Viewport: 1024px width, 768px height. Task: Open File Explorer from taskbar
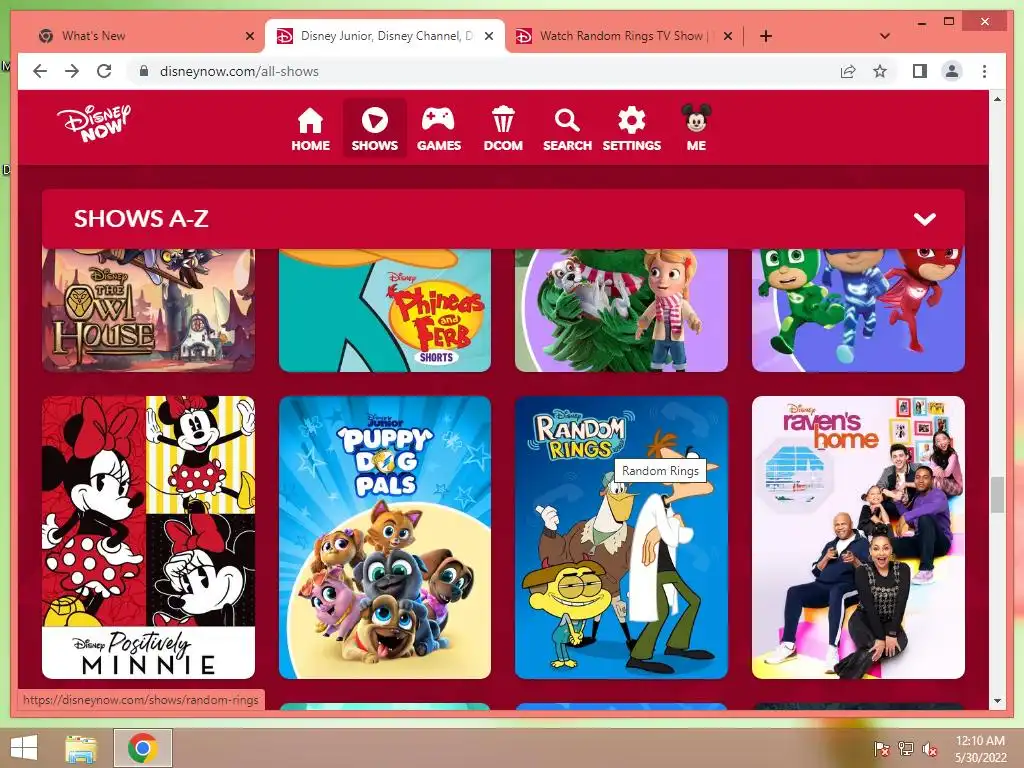(x=81, y=748)
